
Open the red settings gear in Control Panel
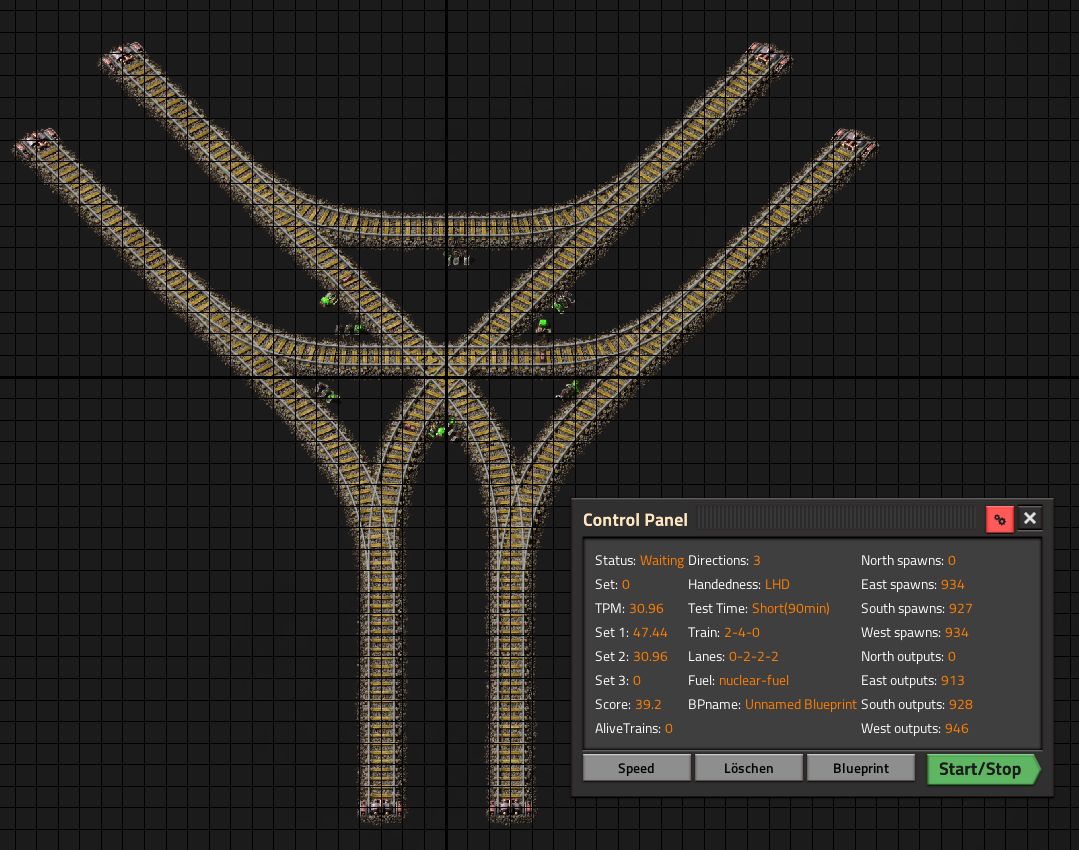(x=1000, y=520)
